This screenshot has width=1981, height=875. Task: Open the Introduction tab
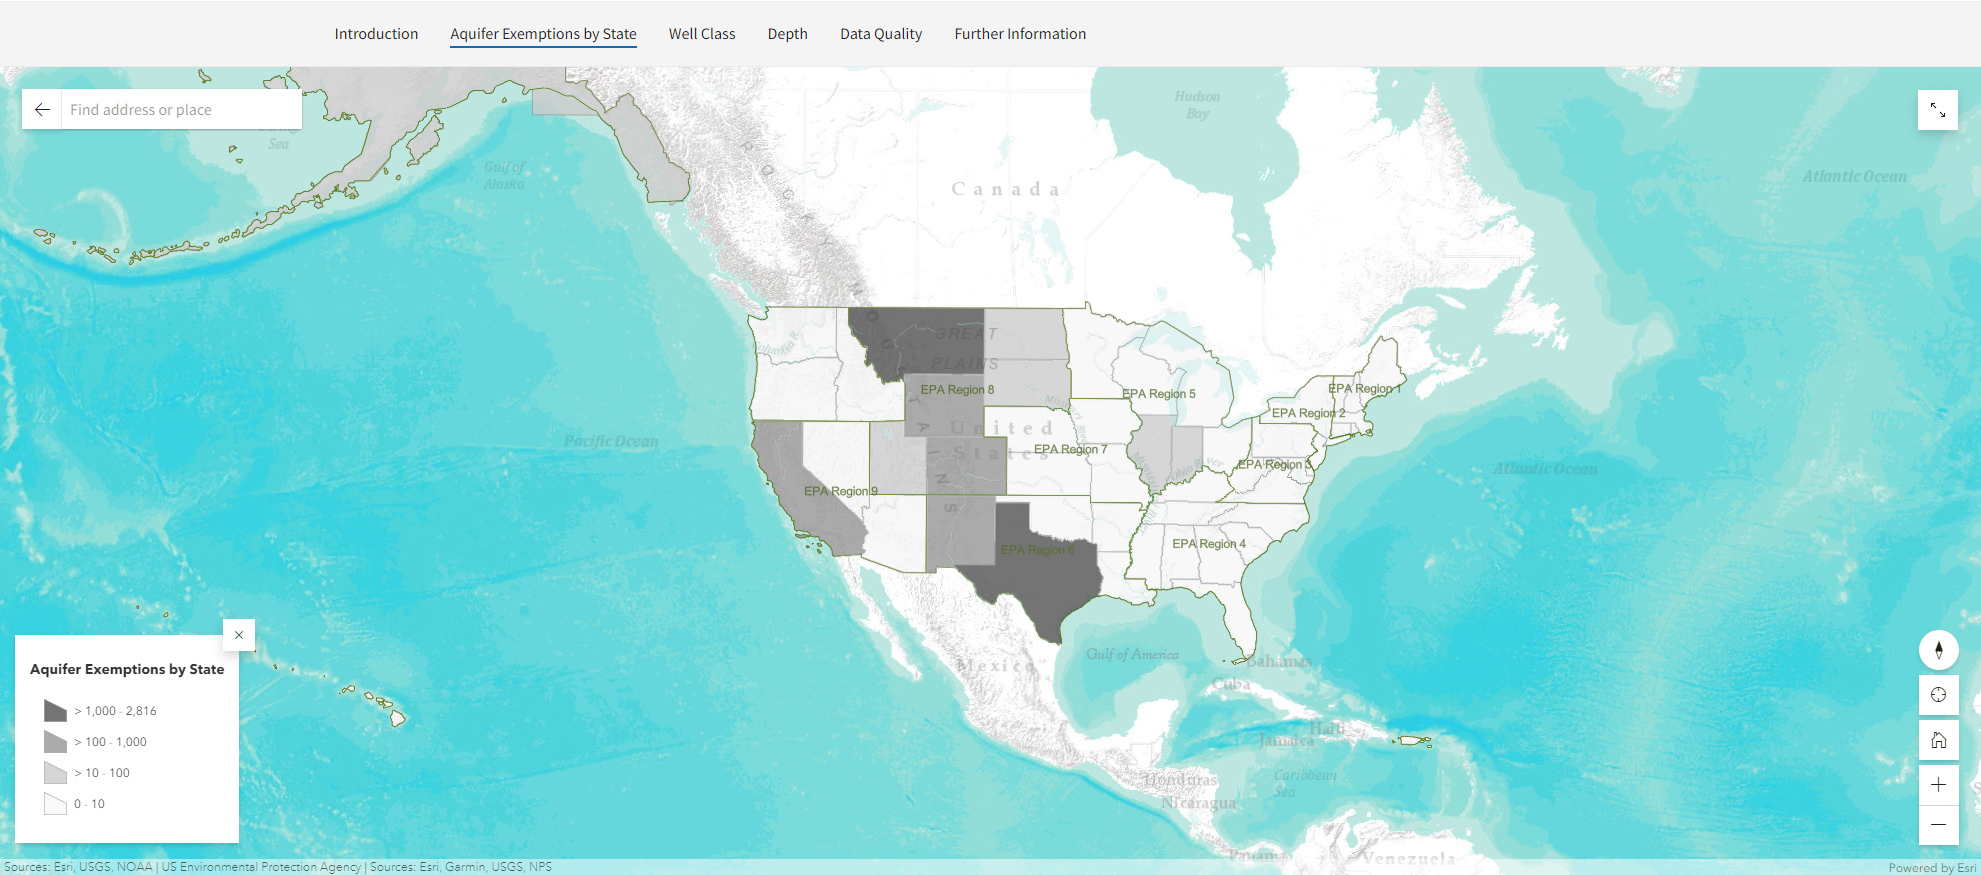(376, 34)
